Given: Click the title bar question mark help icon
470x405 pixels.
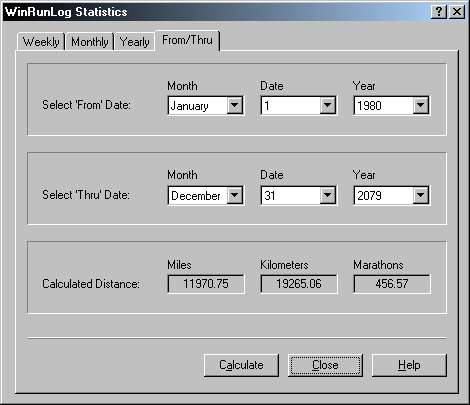Looking at the screenshot, I should [x=439, y=12].
